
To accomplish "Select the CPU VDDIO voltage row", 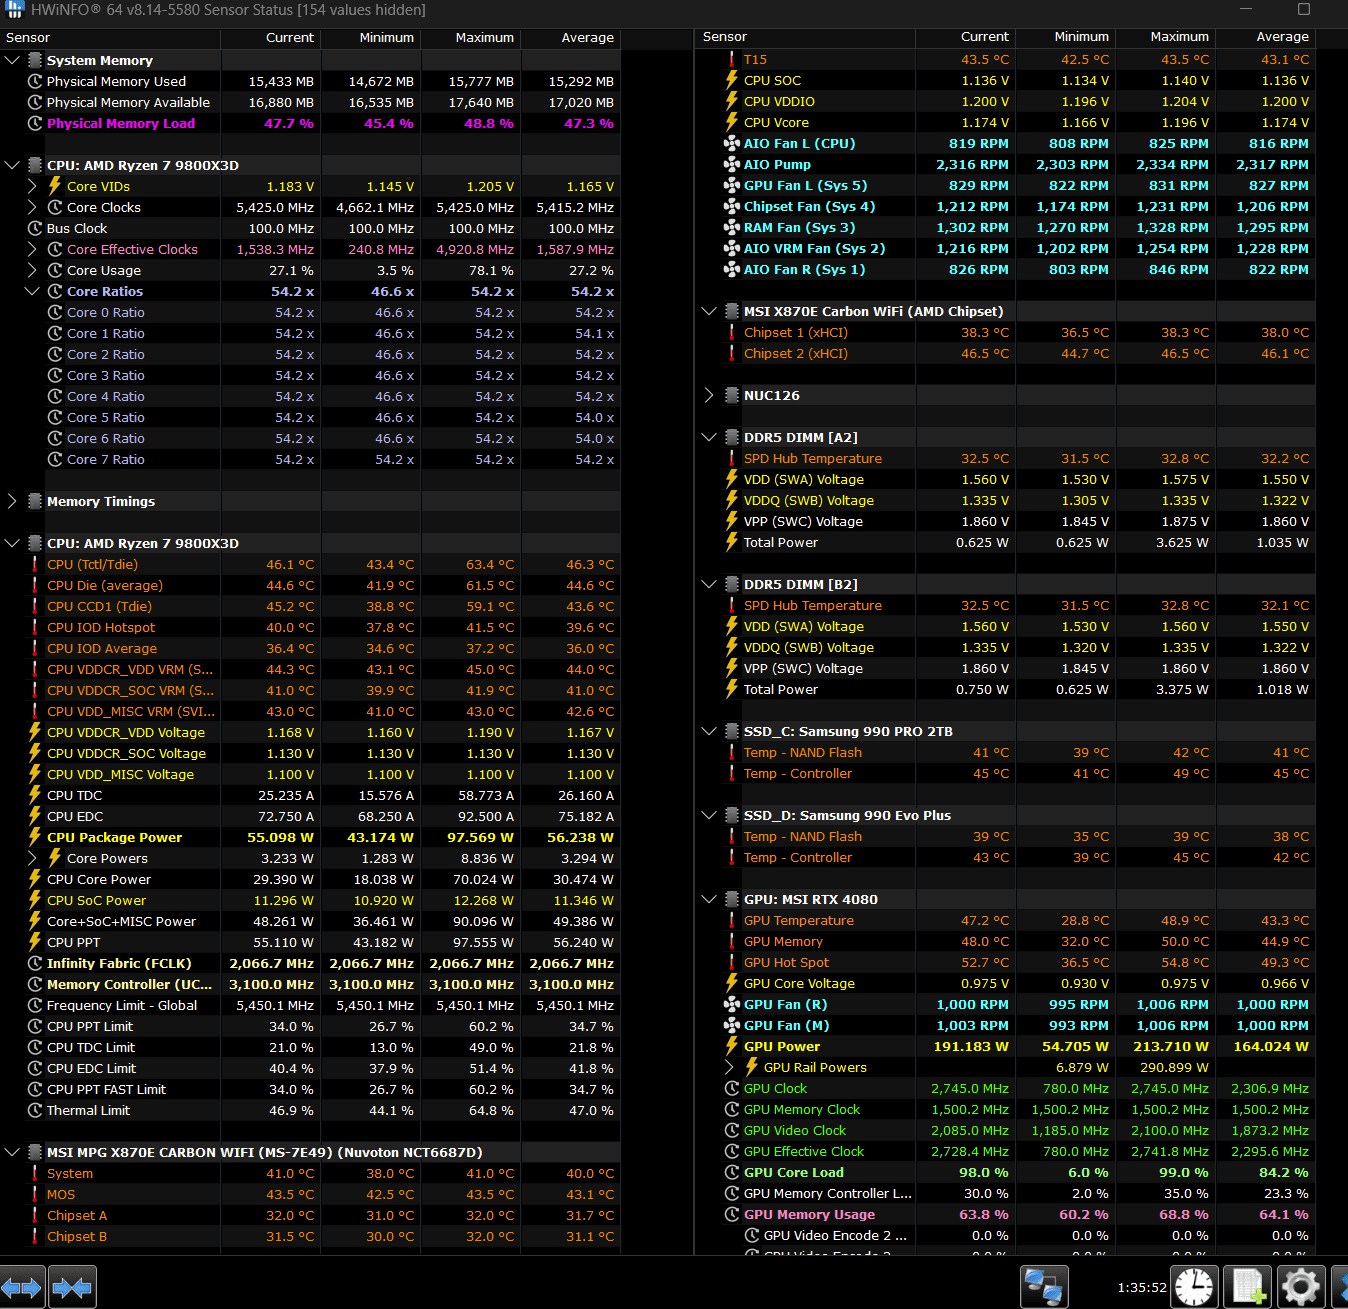I will coord(1006,101).
